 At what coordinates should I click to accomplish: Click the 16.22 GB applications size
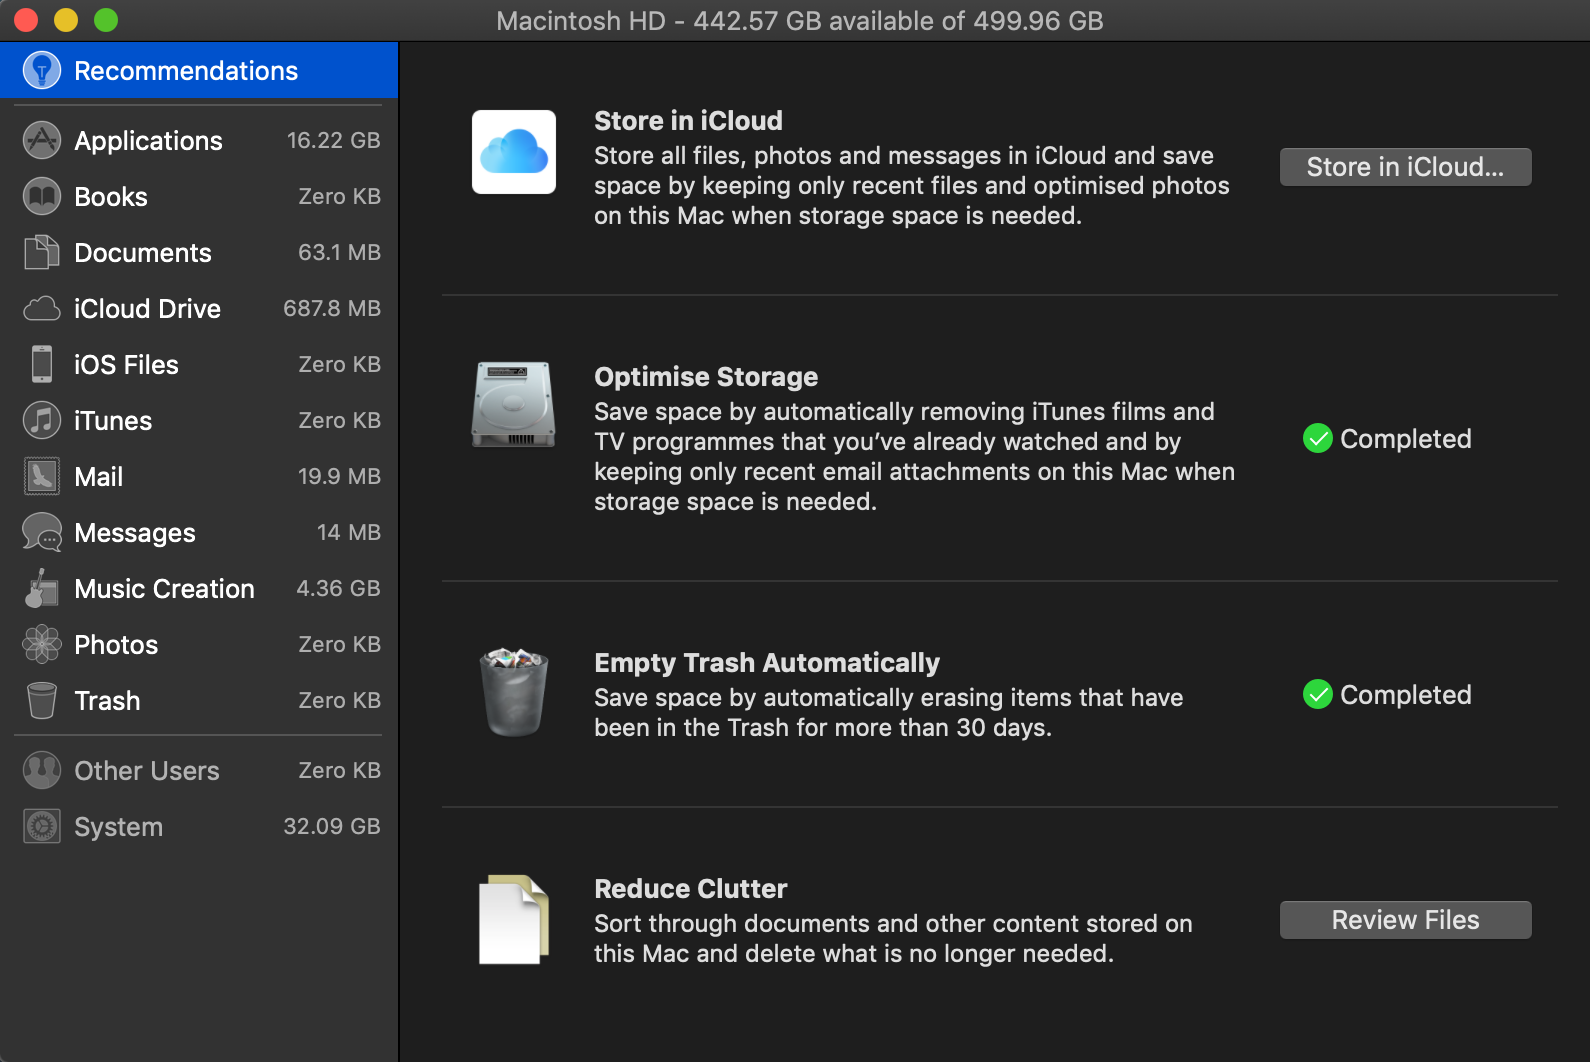tap(333, 140)
